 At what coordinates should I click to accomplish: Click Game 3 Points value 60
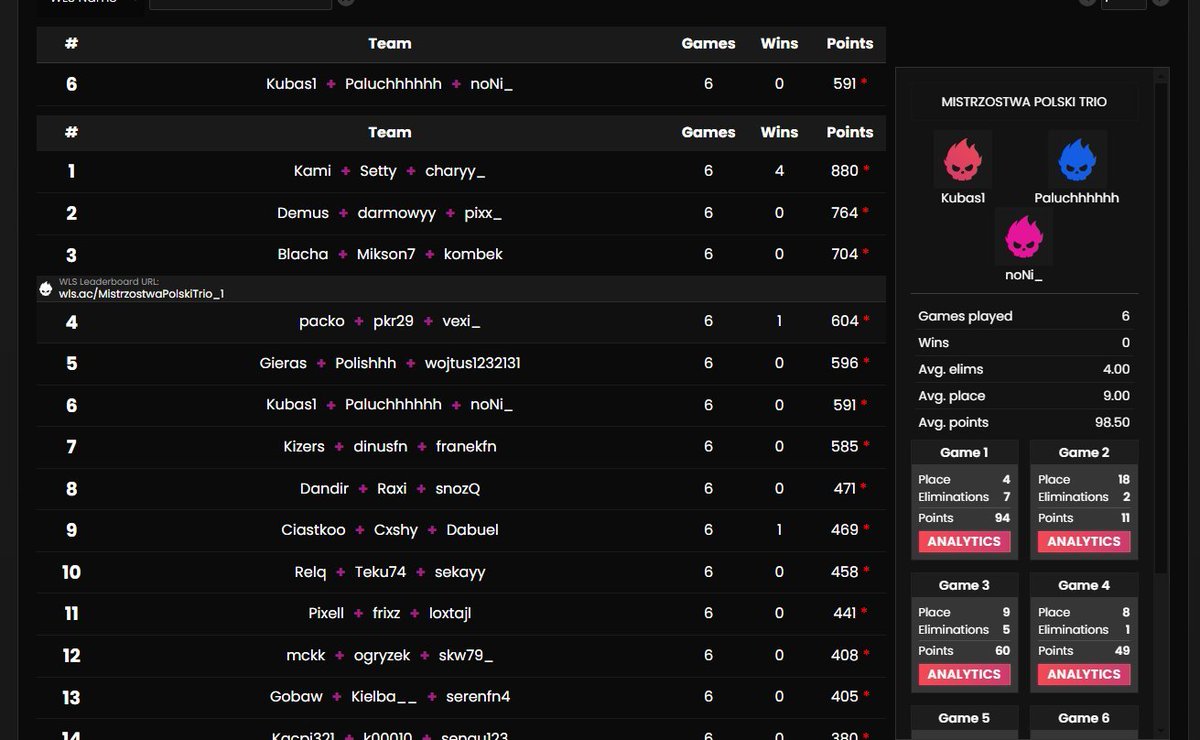(1002, 651)
